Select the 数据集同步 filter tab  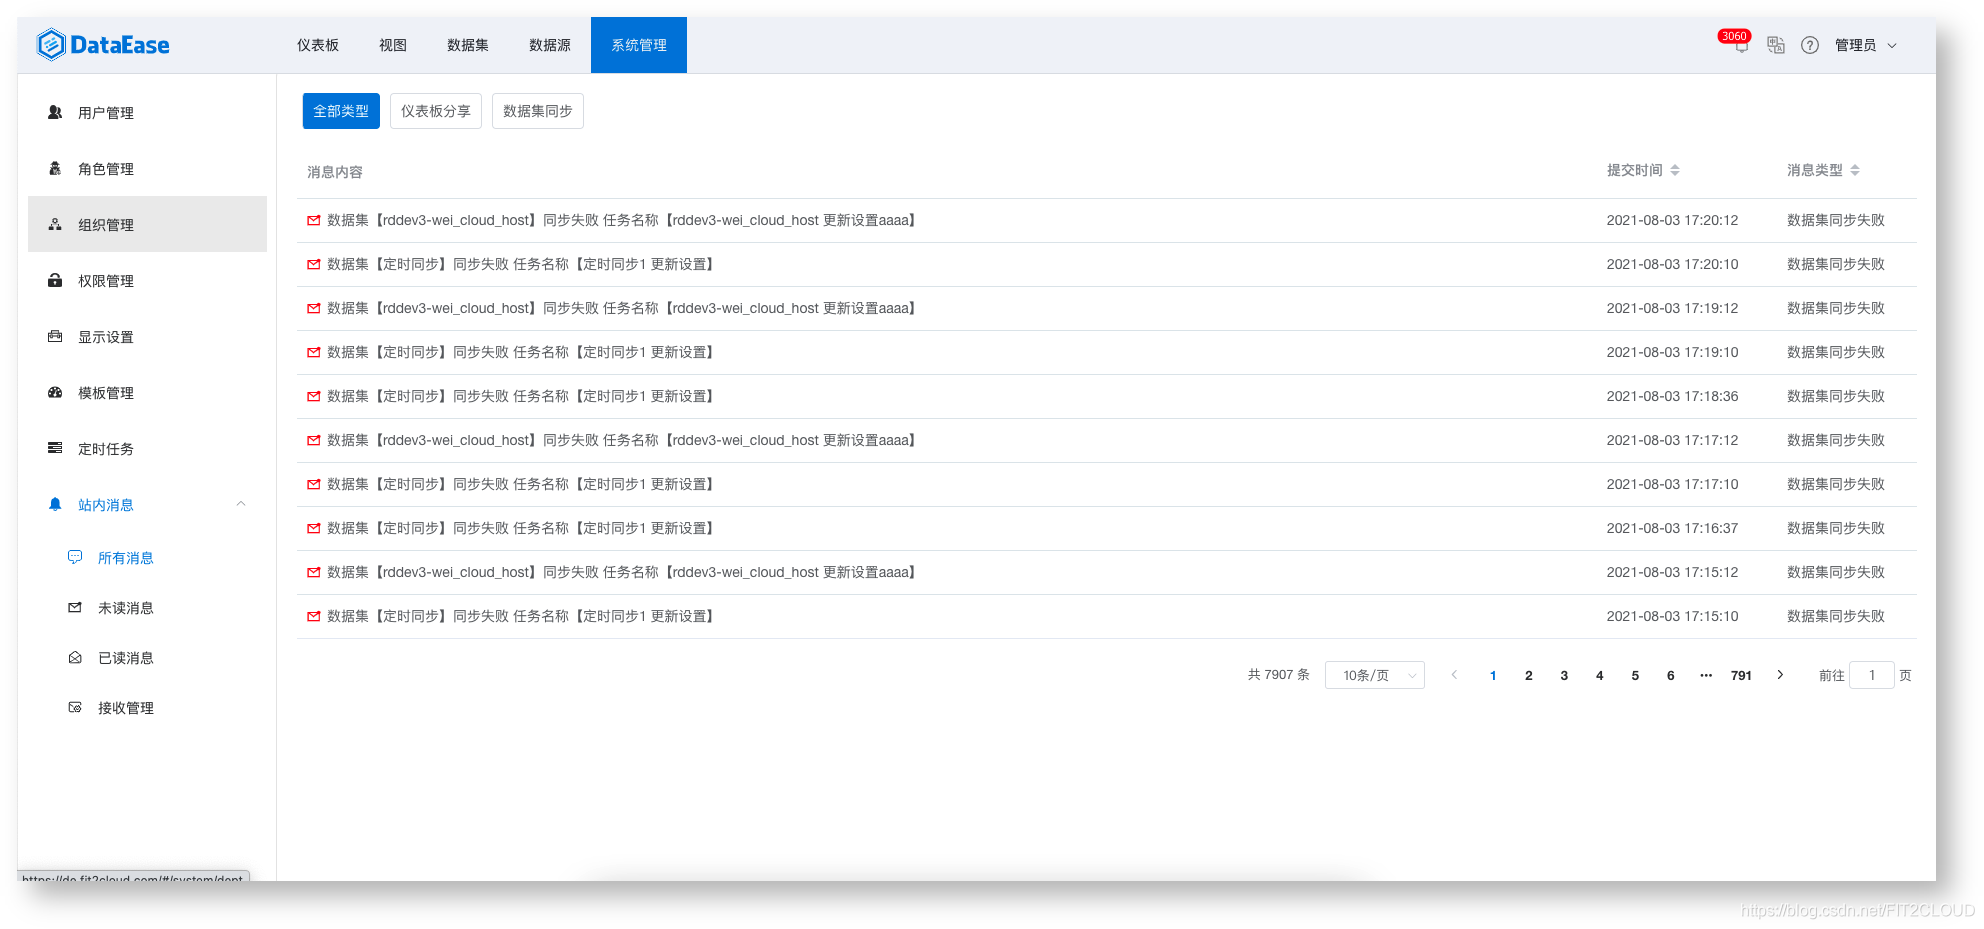point(538,111)
